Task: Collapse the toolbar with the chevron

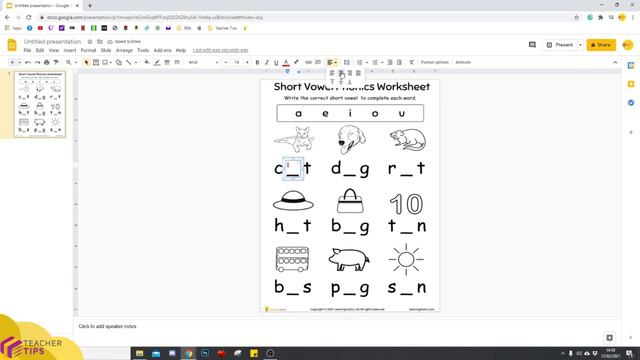Action: pos(615,62)
